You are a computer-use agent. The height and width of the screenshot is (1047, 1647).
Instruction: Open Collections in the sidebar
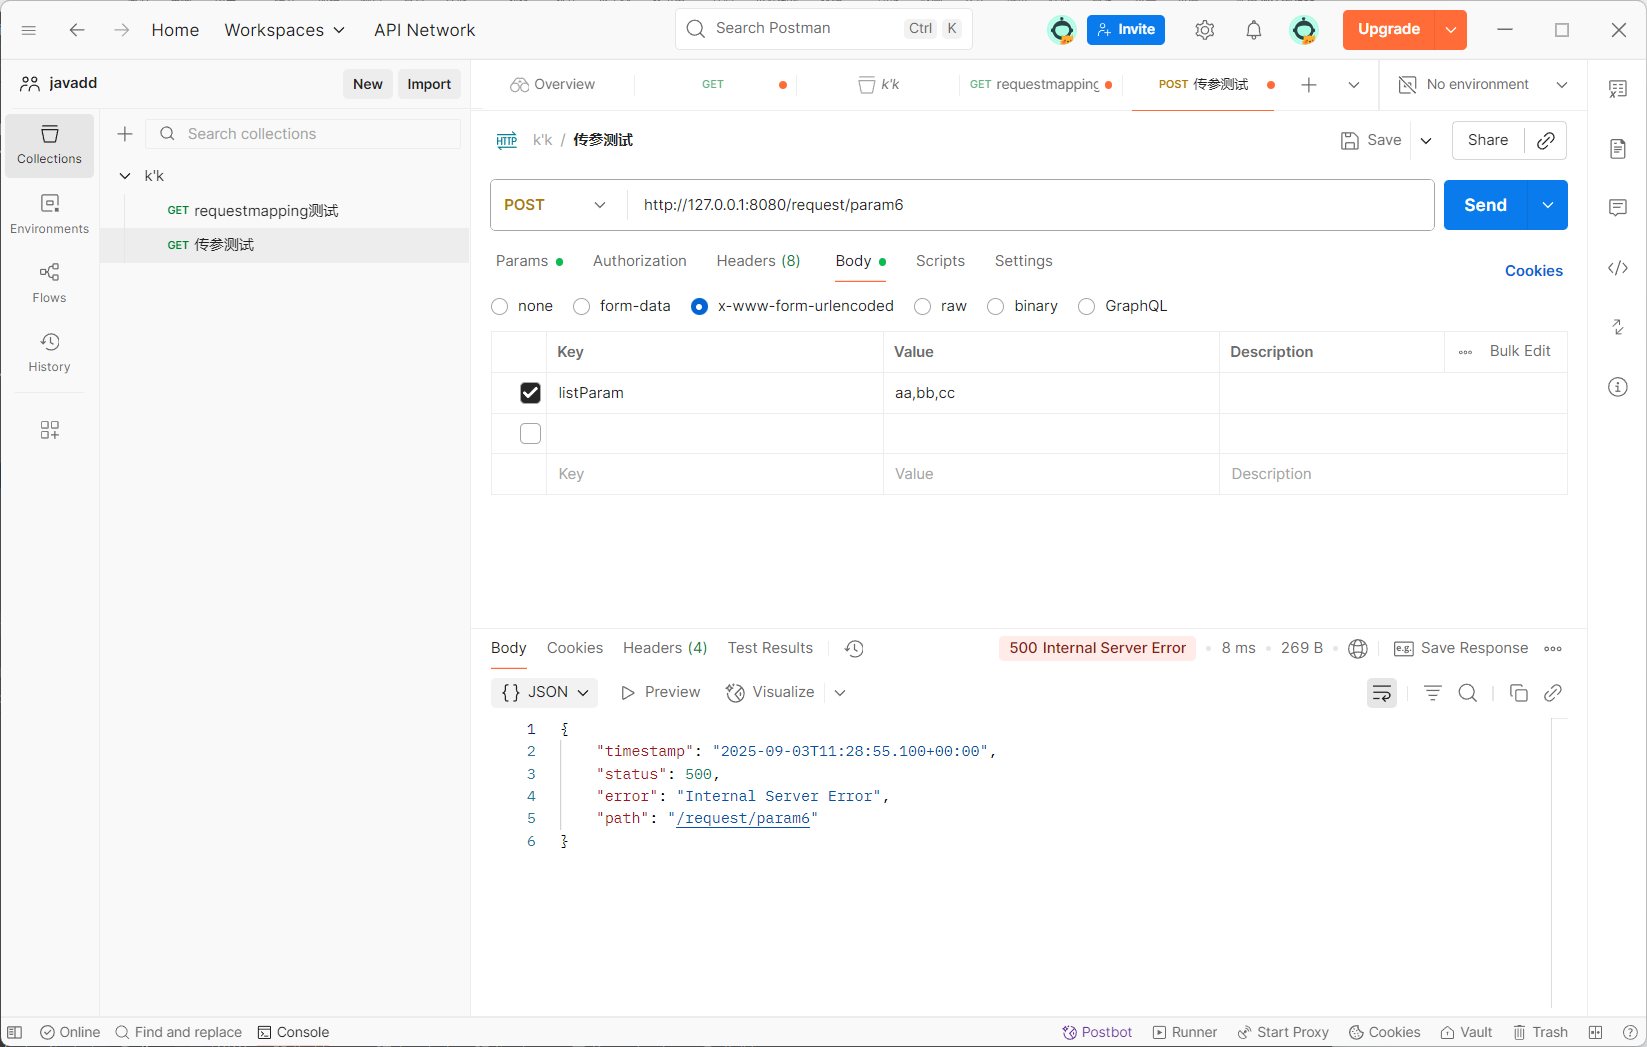pyautogui.click(x=49, y=145)
